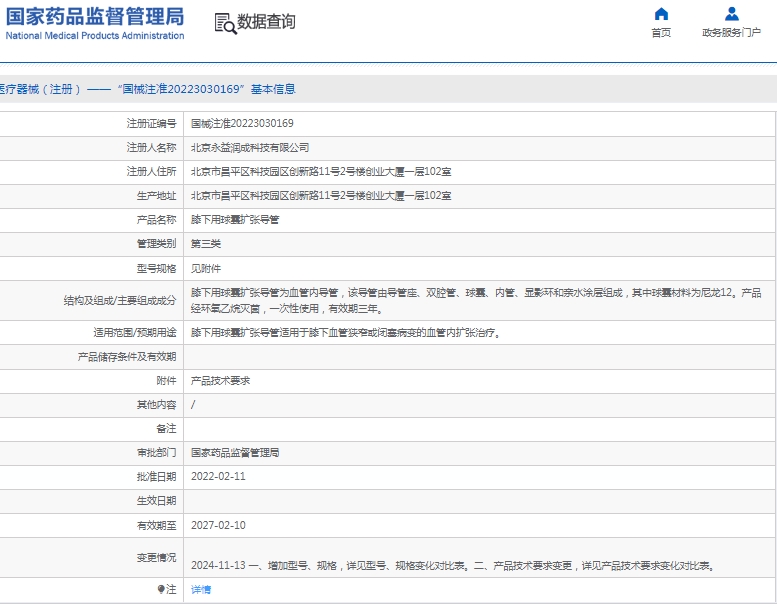777x607 pixels.
Task: Click the 注册证编号 label
Action: pos(151,123)
